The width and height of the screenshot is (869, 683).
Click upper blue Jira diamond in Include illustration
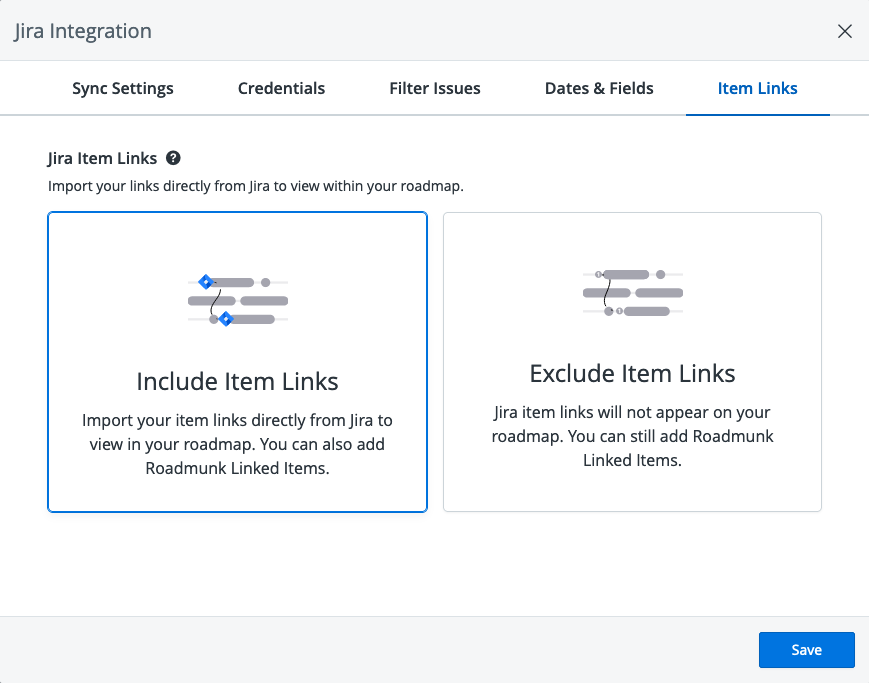click(205, 282)
